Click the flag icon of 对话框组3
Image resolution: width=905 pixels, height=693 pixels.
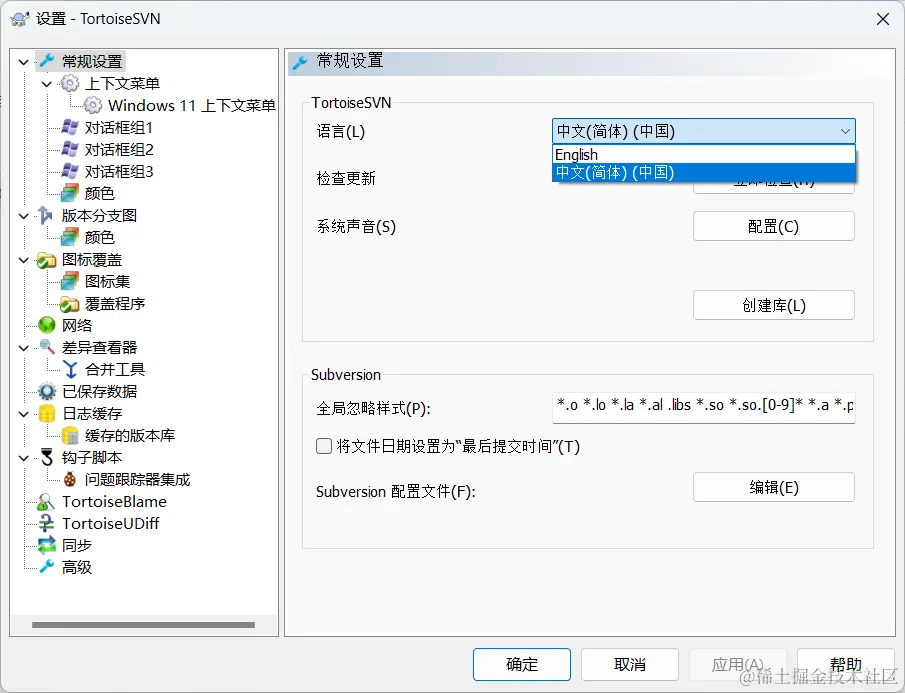(70, 171)
